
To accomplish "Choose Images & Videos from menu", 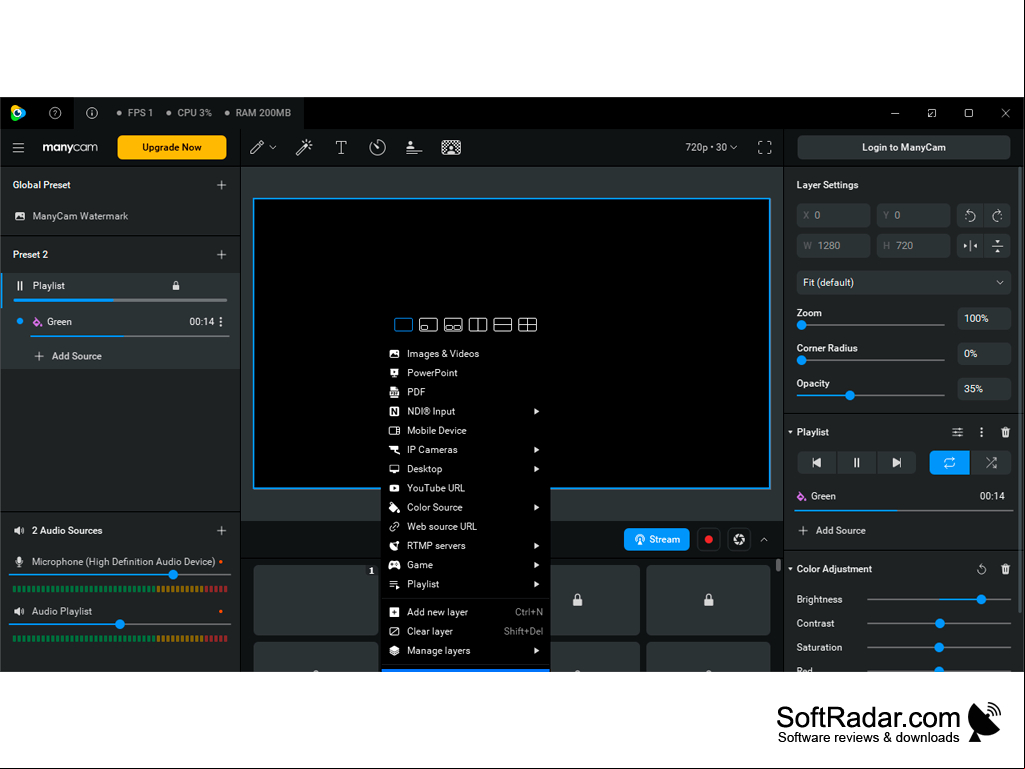I will 465,354.
